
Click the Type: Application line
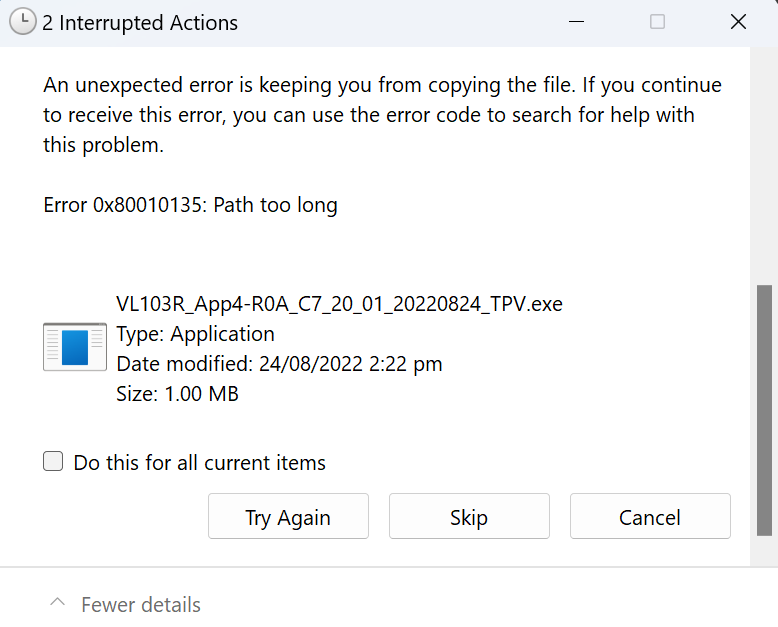[x=195, y=334]
